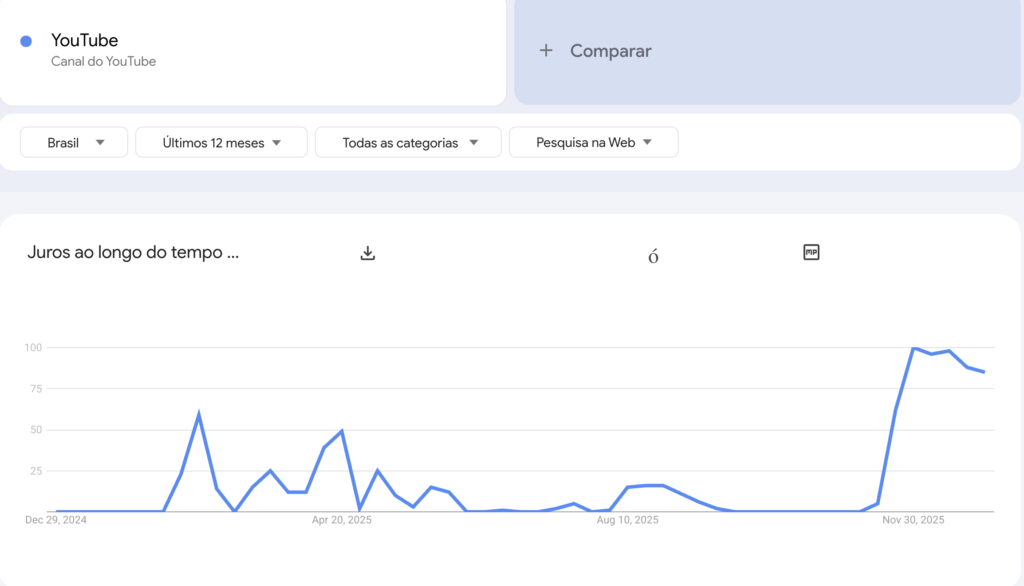Open the Brasil region dropdown

(x=73, y=142)
